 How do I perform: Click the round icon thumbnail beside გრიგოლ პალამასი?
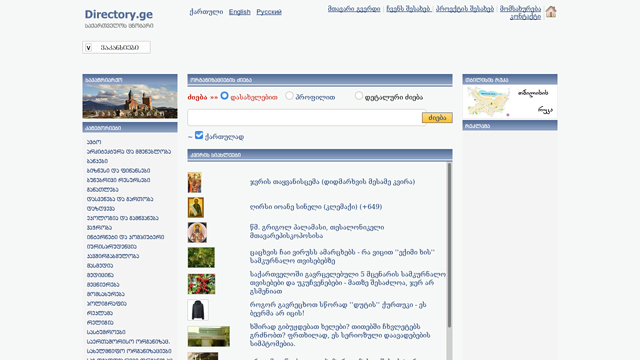point(197,232)
